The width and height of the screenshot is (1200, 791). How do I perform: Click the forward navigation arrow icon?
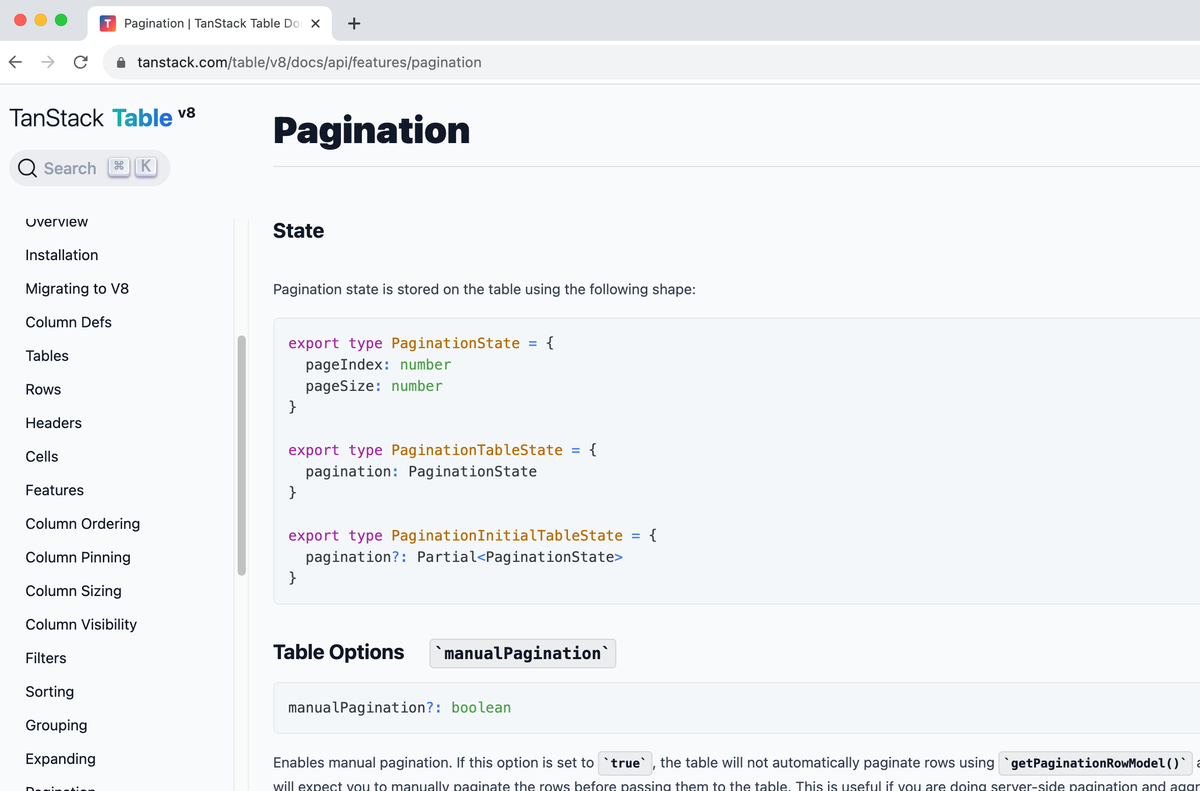click(x=47, y=62)
